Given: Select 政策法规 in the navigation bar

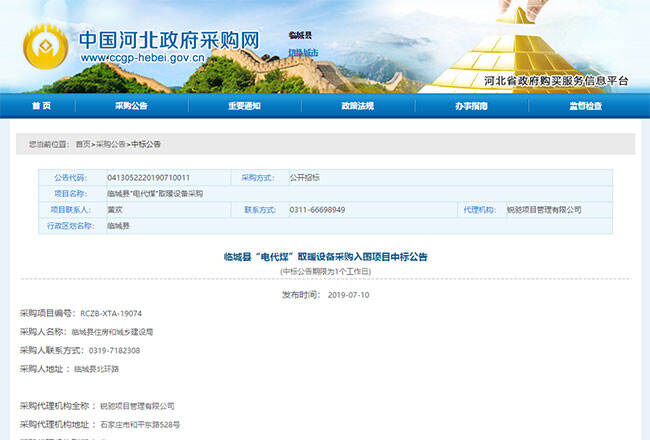Looking at the screenshot, I should [x=357, y=106].
